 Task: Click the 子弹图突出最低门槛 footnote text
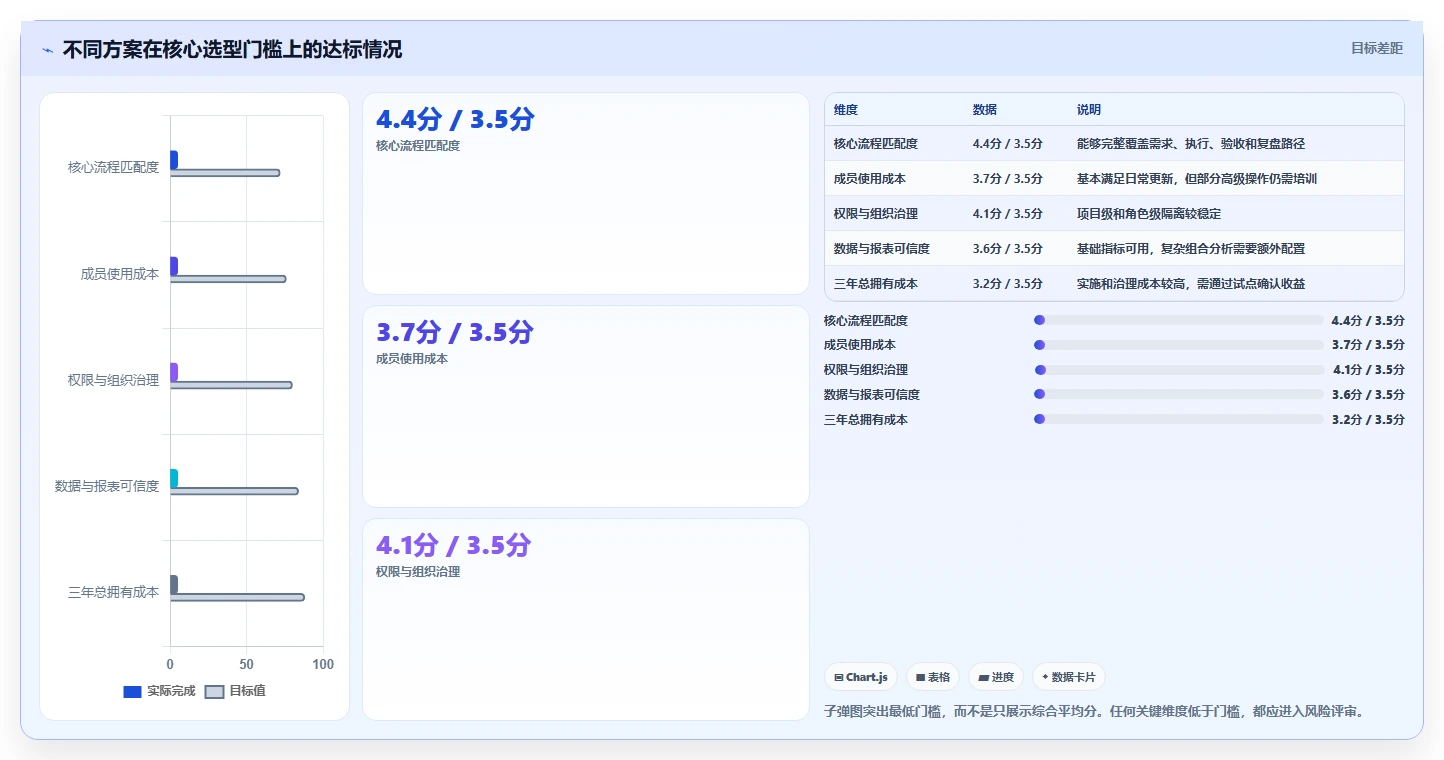[1094, 712]
